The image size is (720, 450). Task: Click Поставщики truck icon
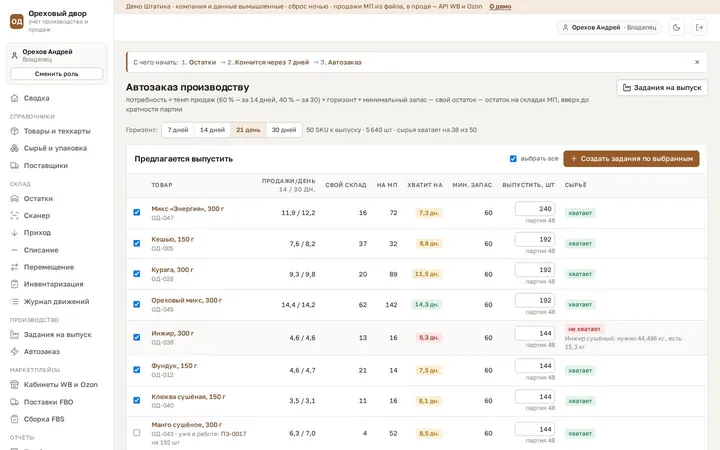click(15, 165)
